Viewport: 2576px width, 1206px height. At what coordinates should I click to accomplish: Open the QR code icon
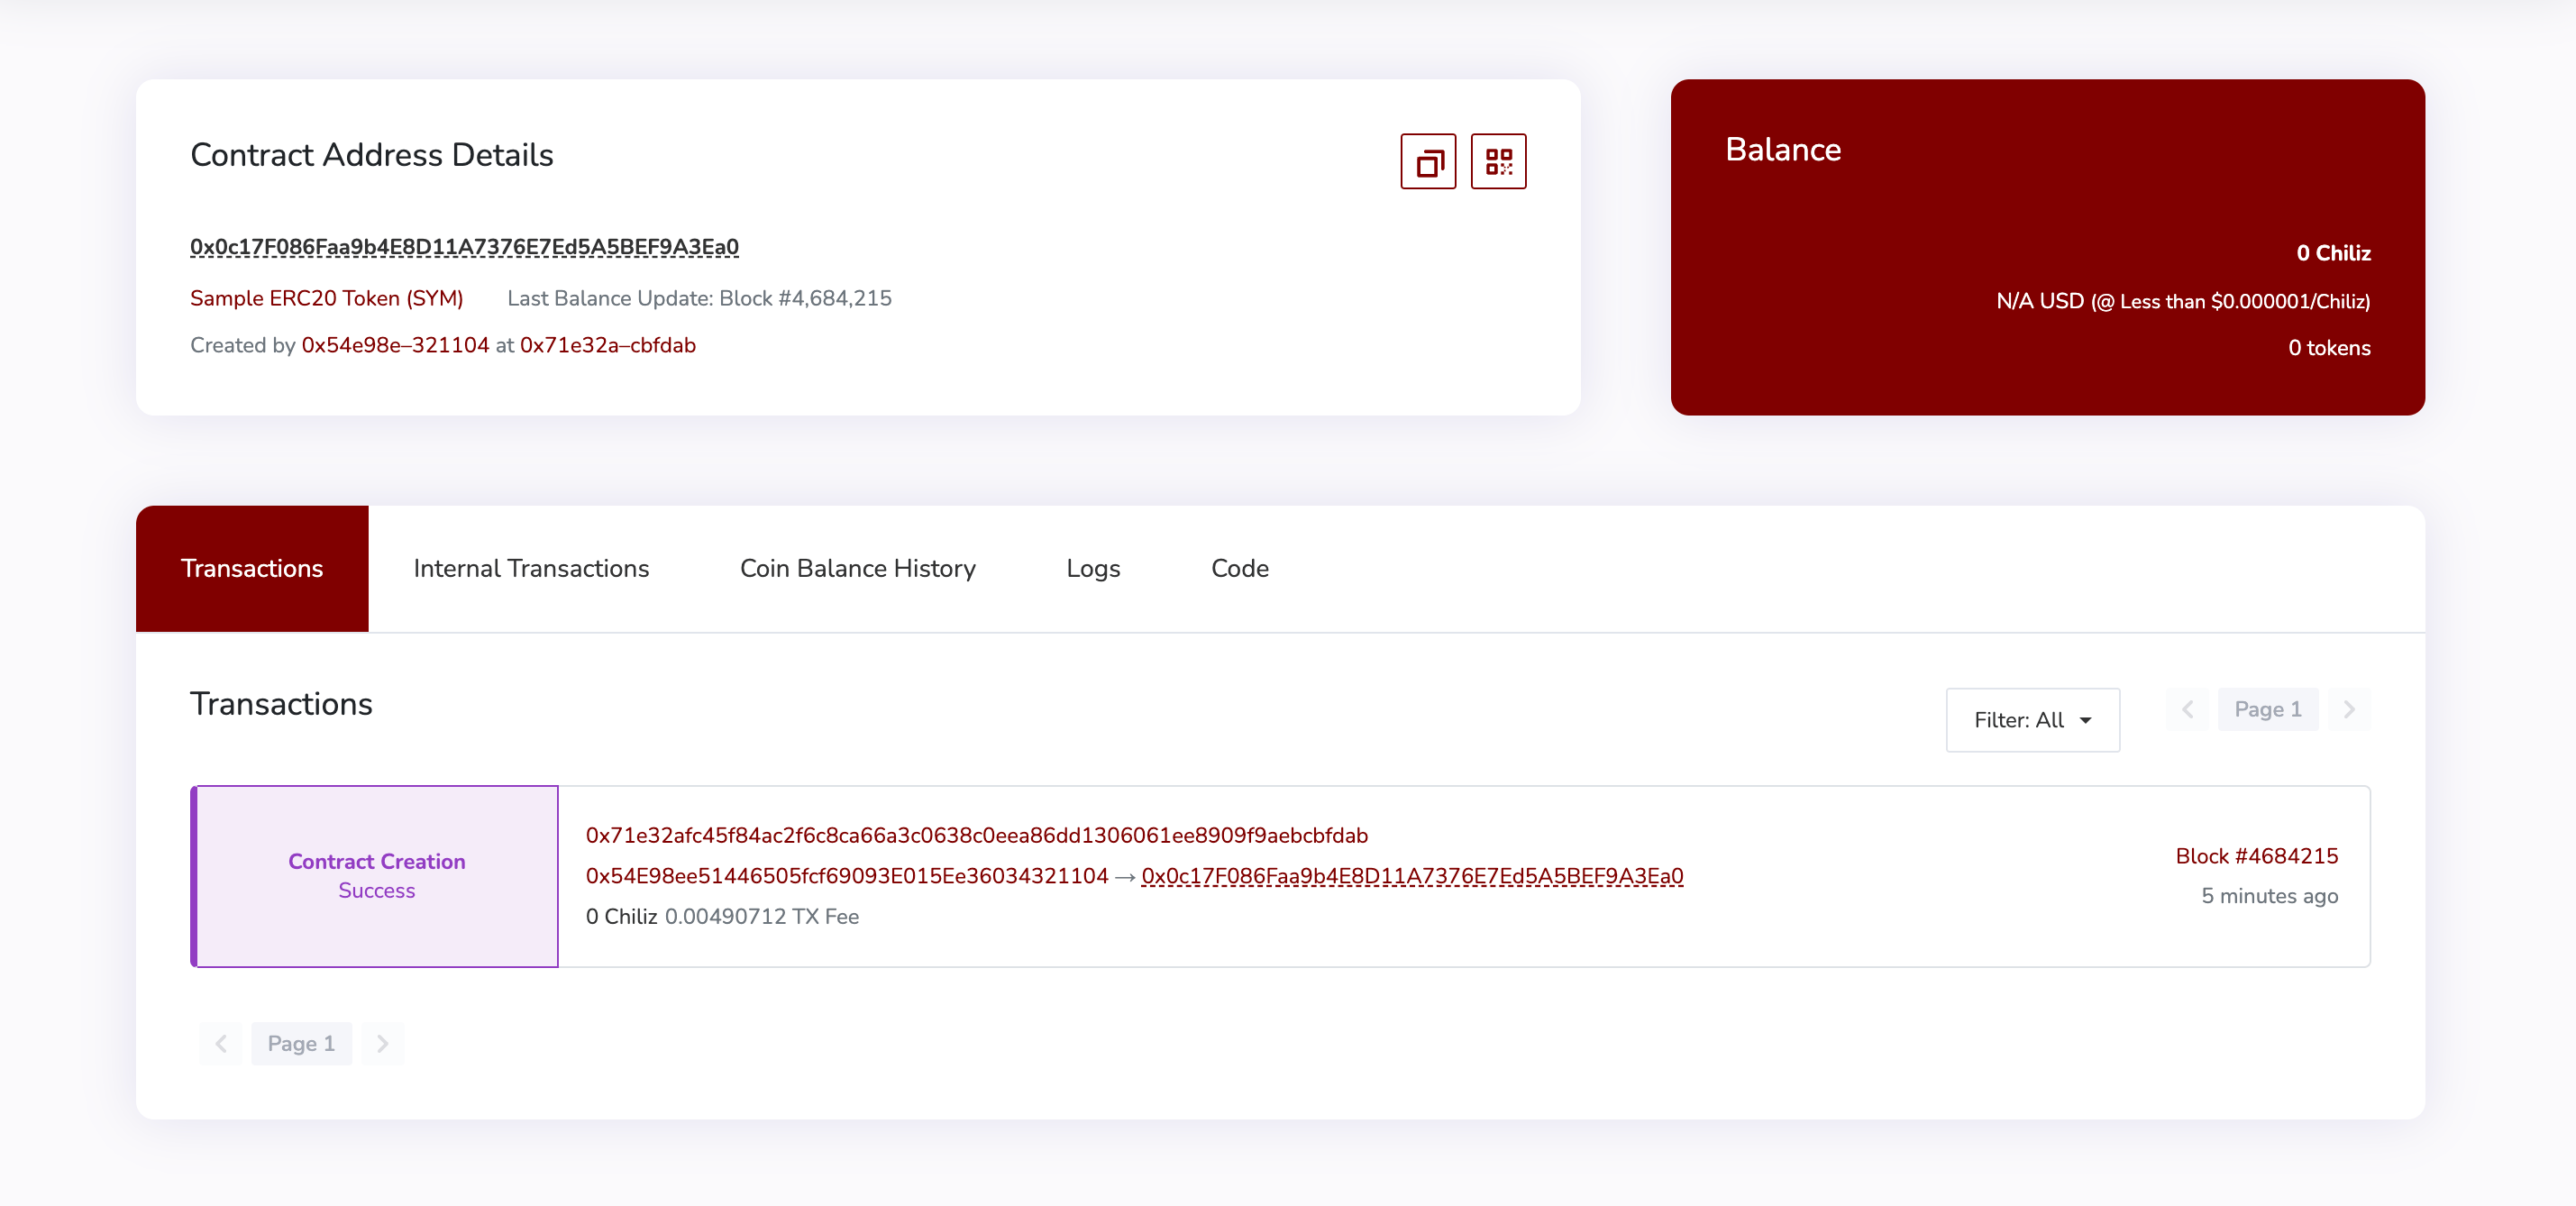pyautogui.click(x=1498, y=161)
